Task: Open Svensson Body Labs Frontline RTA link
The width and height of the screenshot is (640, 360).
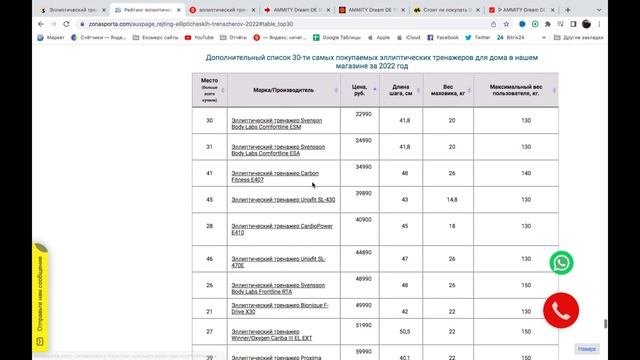Action: point(278,289)
